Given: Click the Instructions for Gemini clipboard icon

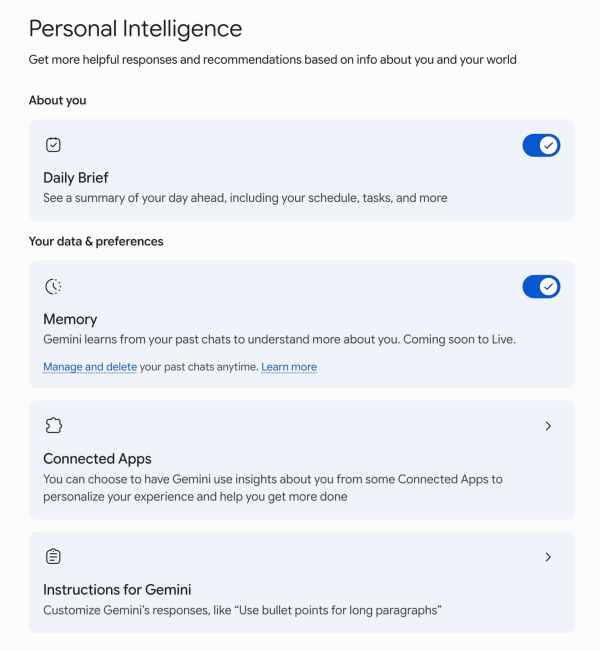Looking at the screenshot, I should point(53,556).
